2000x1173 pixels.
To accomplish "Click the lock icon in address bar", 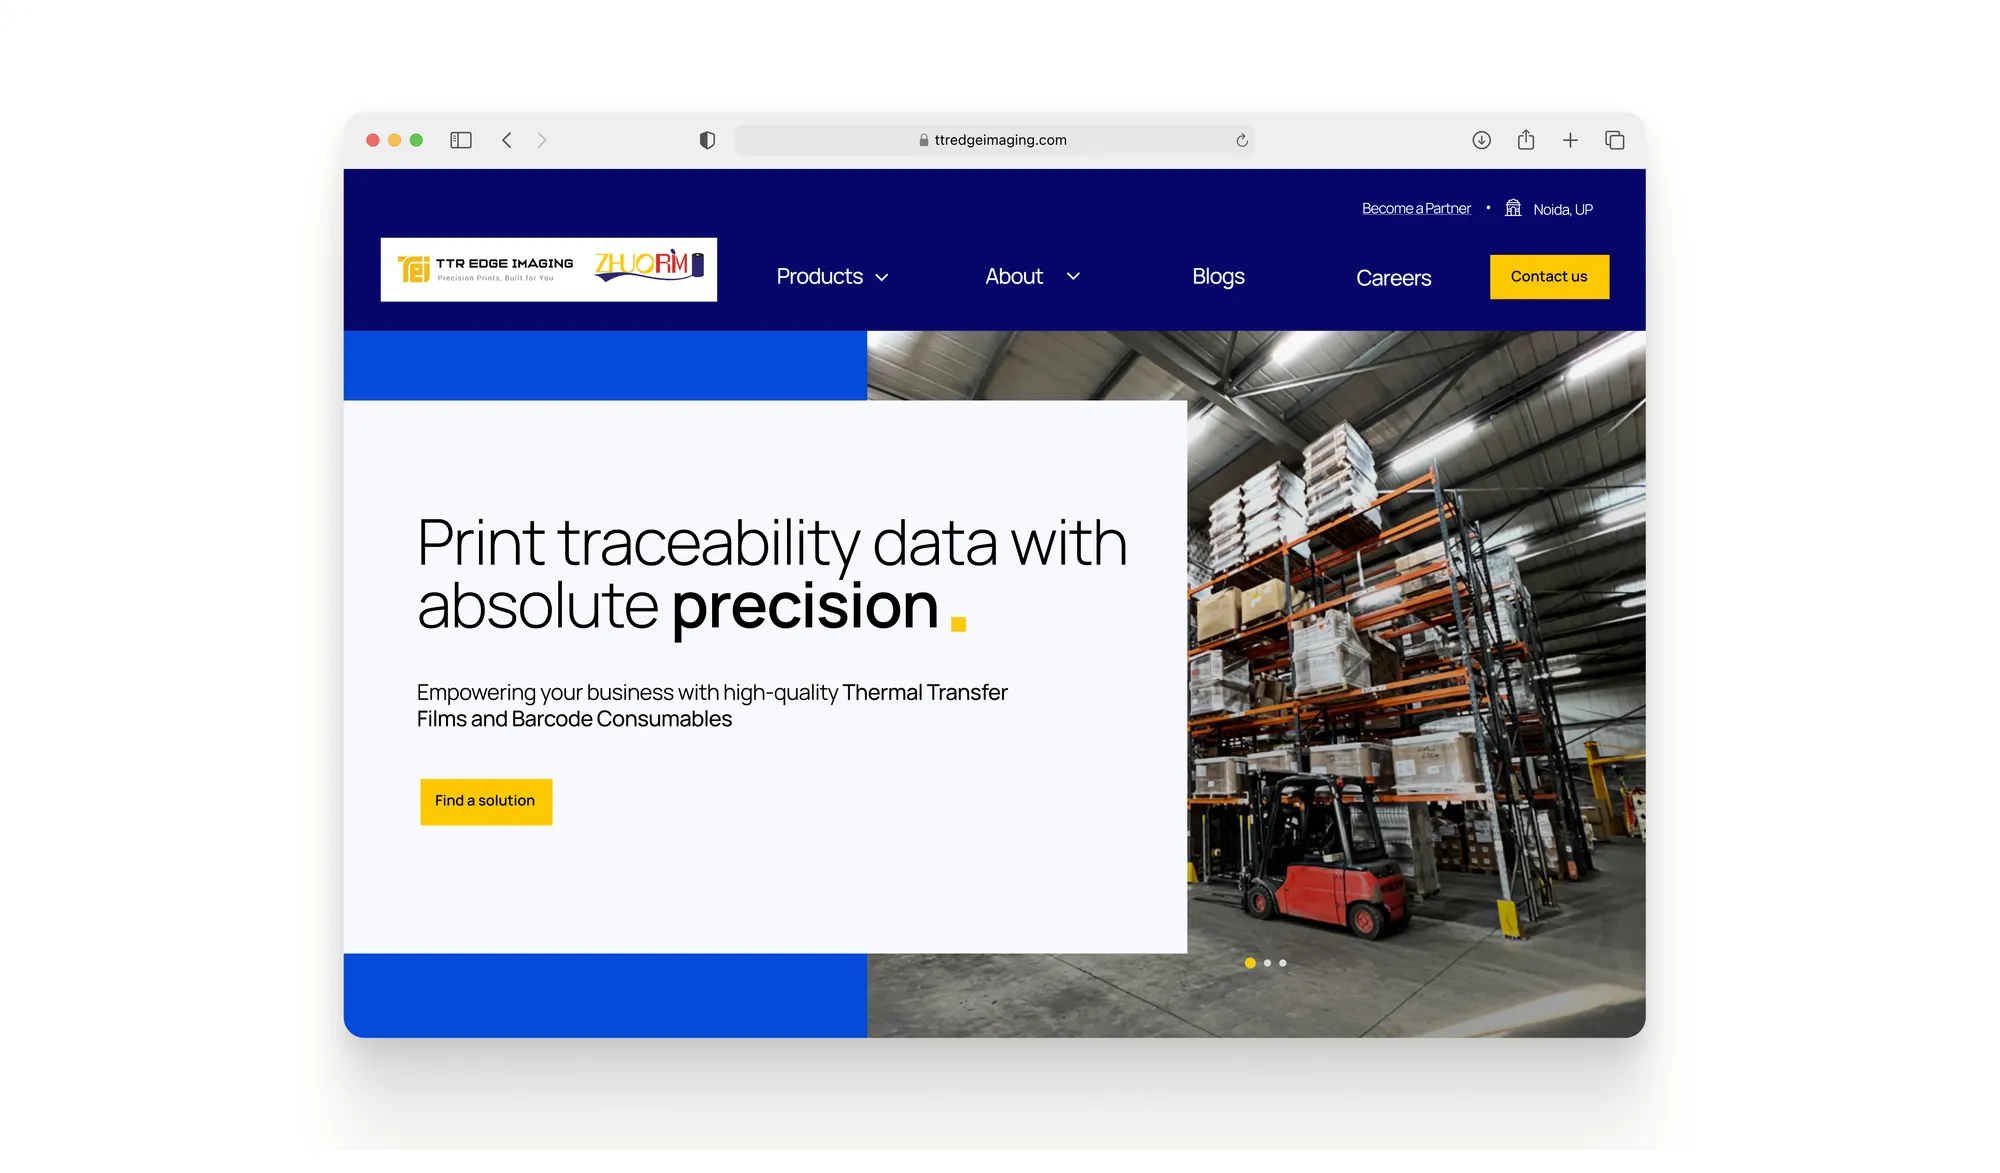I will click(924, 140).
